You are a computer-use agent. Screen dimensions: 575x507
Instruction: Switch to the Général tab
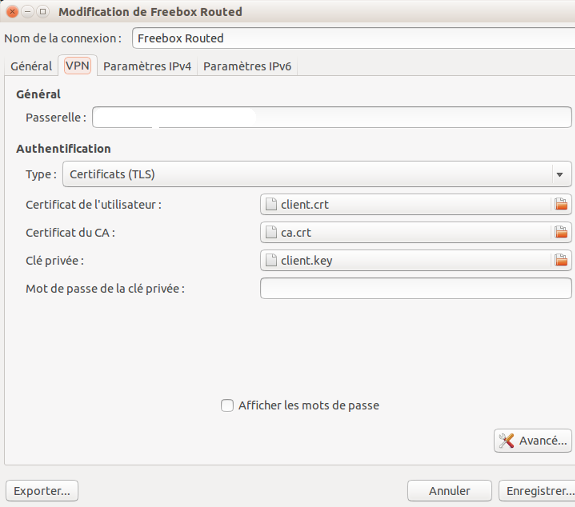coord(31,66)
